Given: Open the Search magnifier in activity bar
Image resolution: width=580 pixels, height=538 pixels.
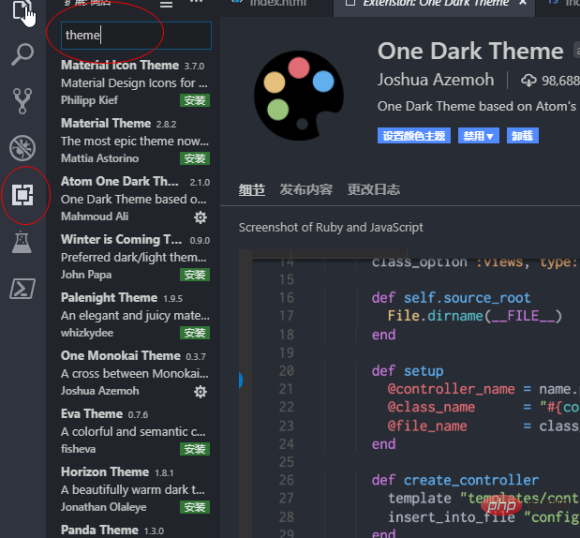Looking at the screenshot, I should (x=22, y=54).
